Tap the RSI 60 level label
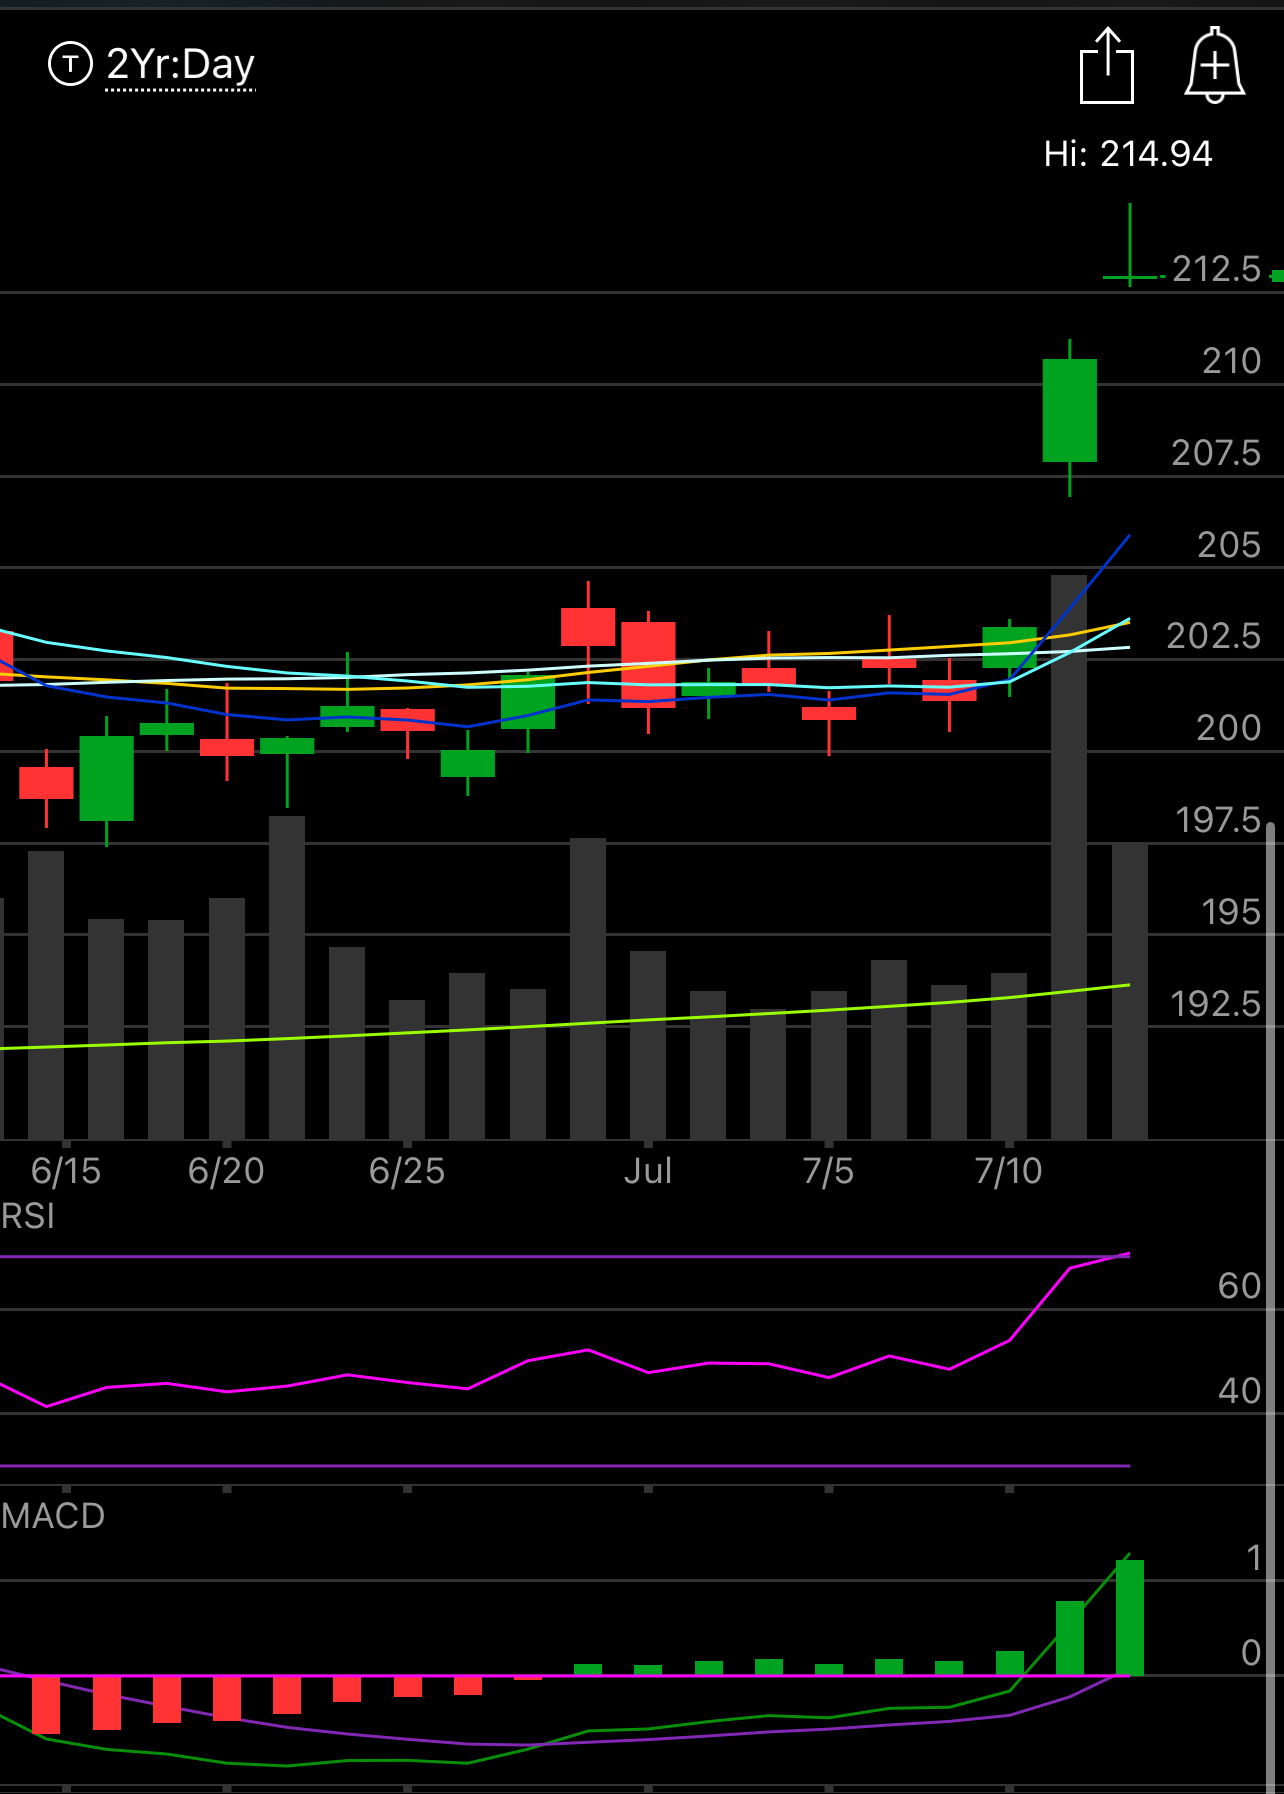1284x1794 pixels. click(1240, 1286)
